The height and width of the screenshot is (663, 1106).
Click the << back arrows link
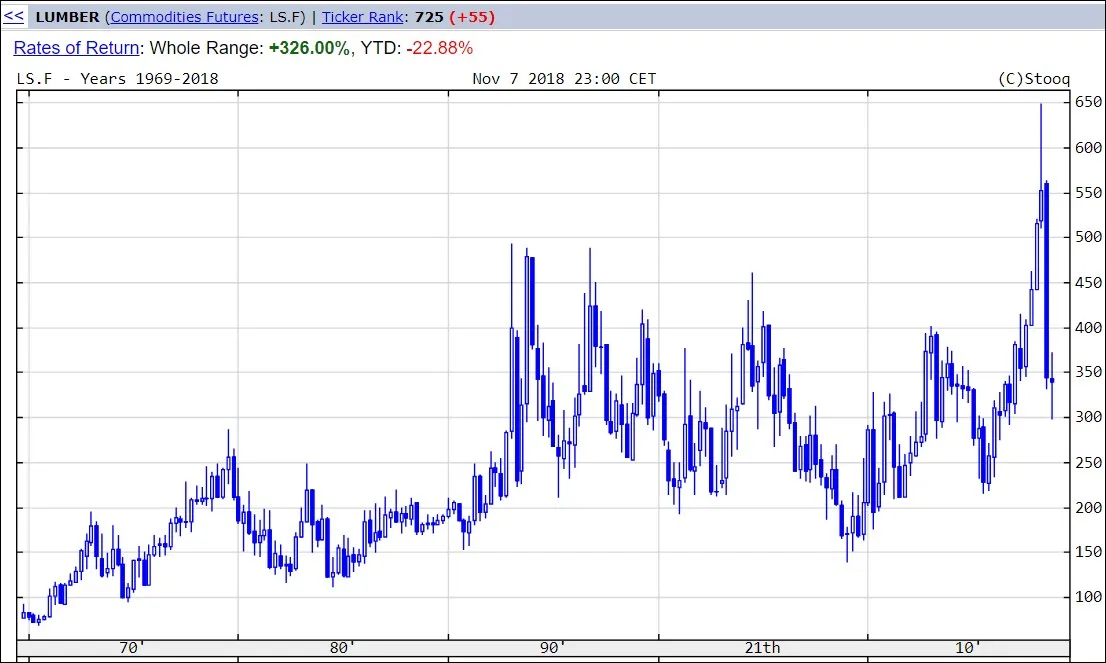coord(13,16)
